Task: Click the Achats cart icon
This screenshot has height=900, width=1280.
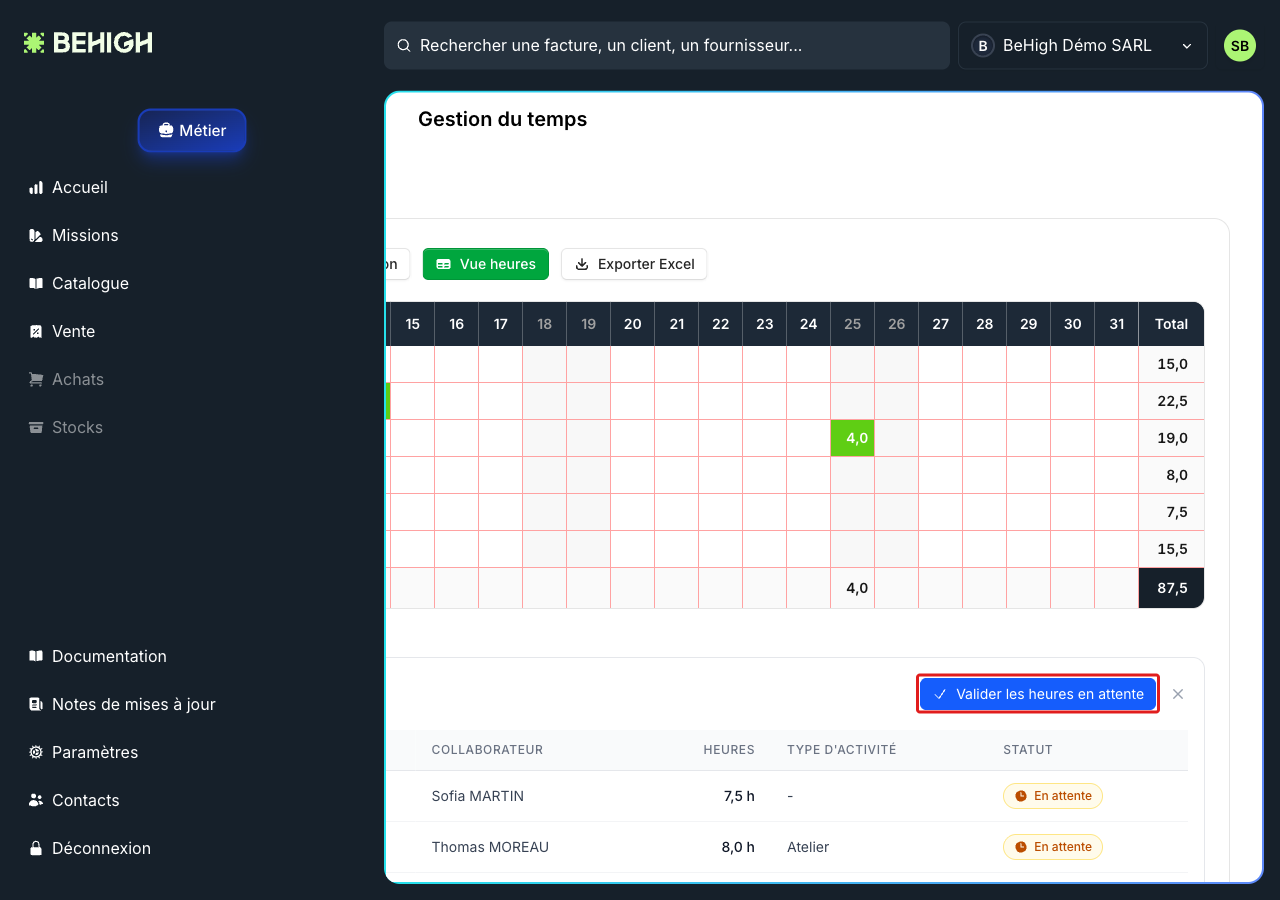Action: (36, 379)
